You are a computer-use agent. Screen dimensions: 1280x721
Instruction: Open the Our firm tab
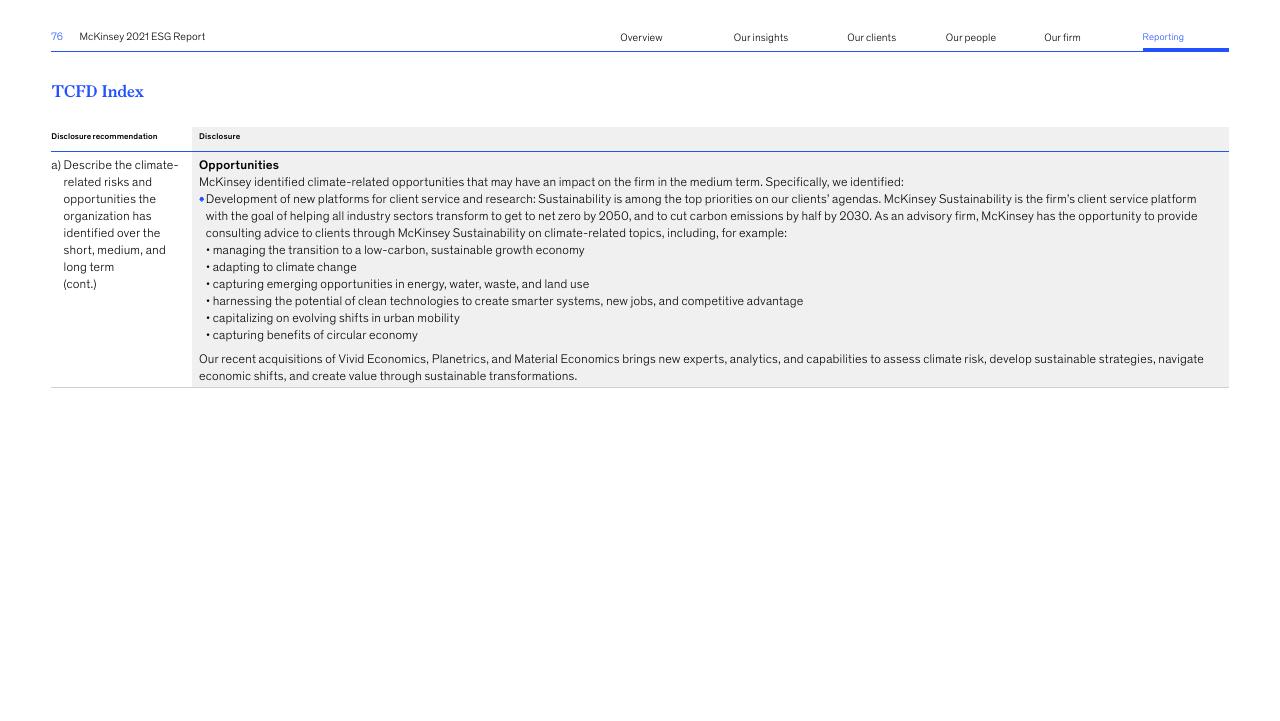click(1062, 38)
